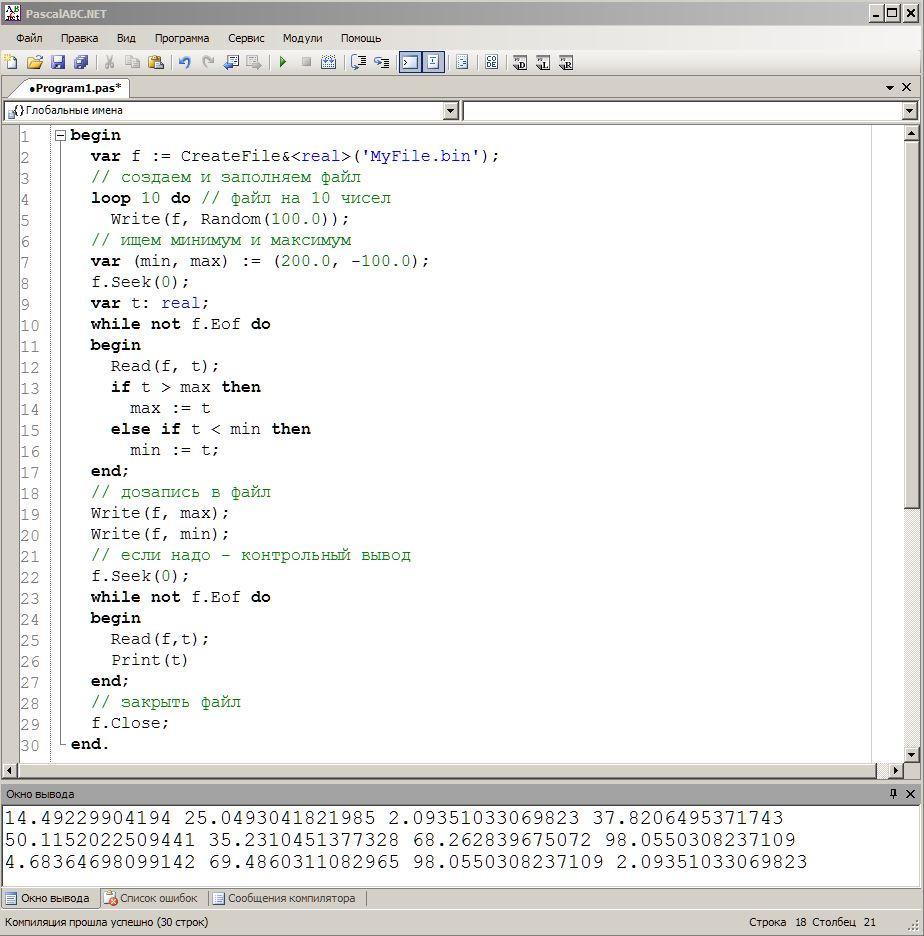Click the CODE formatting toolbar icon
This screenshot has height=936, width=924.
tap(491, 62)
